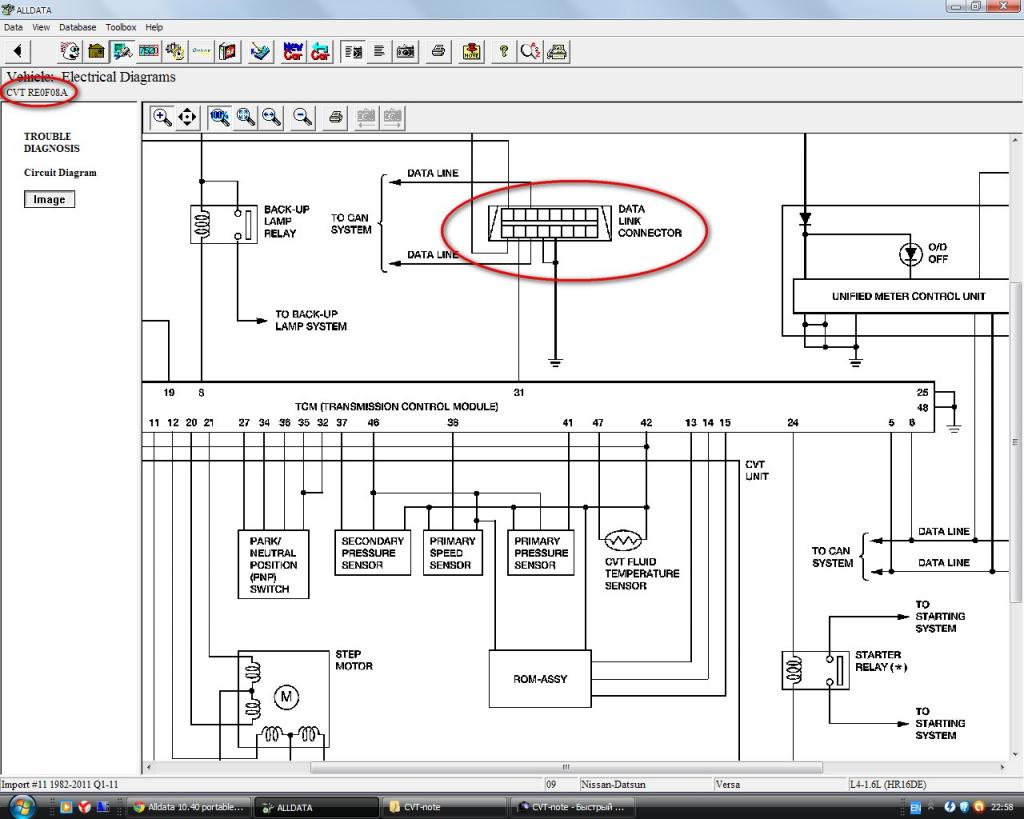Select Circuit Diagram in left panel
This screenshot has width=1024, height=819.
(x=60, y=172)
